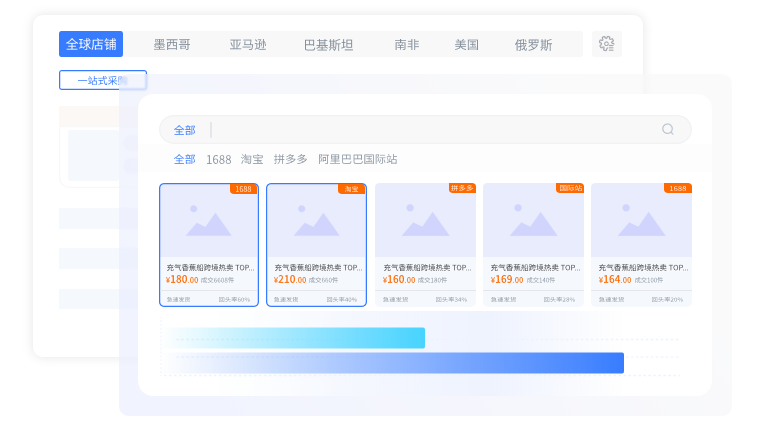The height and width of the screenshot is (435, 760).
Task: Click the search magnifier icon
Action: (668, 129)
